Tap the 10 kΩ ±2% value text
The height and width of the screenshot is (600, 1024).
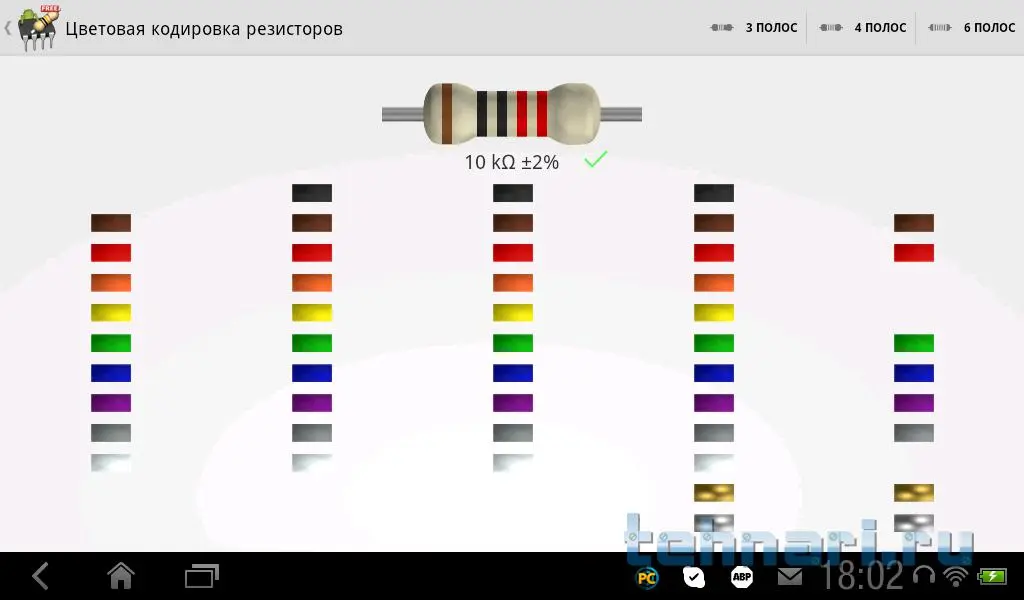click(511, 162)
